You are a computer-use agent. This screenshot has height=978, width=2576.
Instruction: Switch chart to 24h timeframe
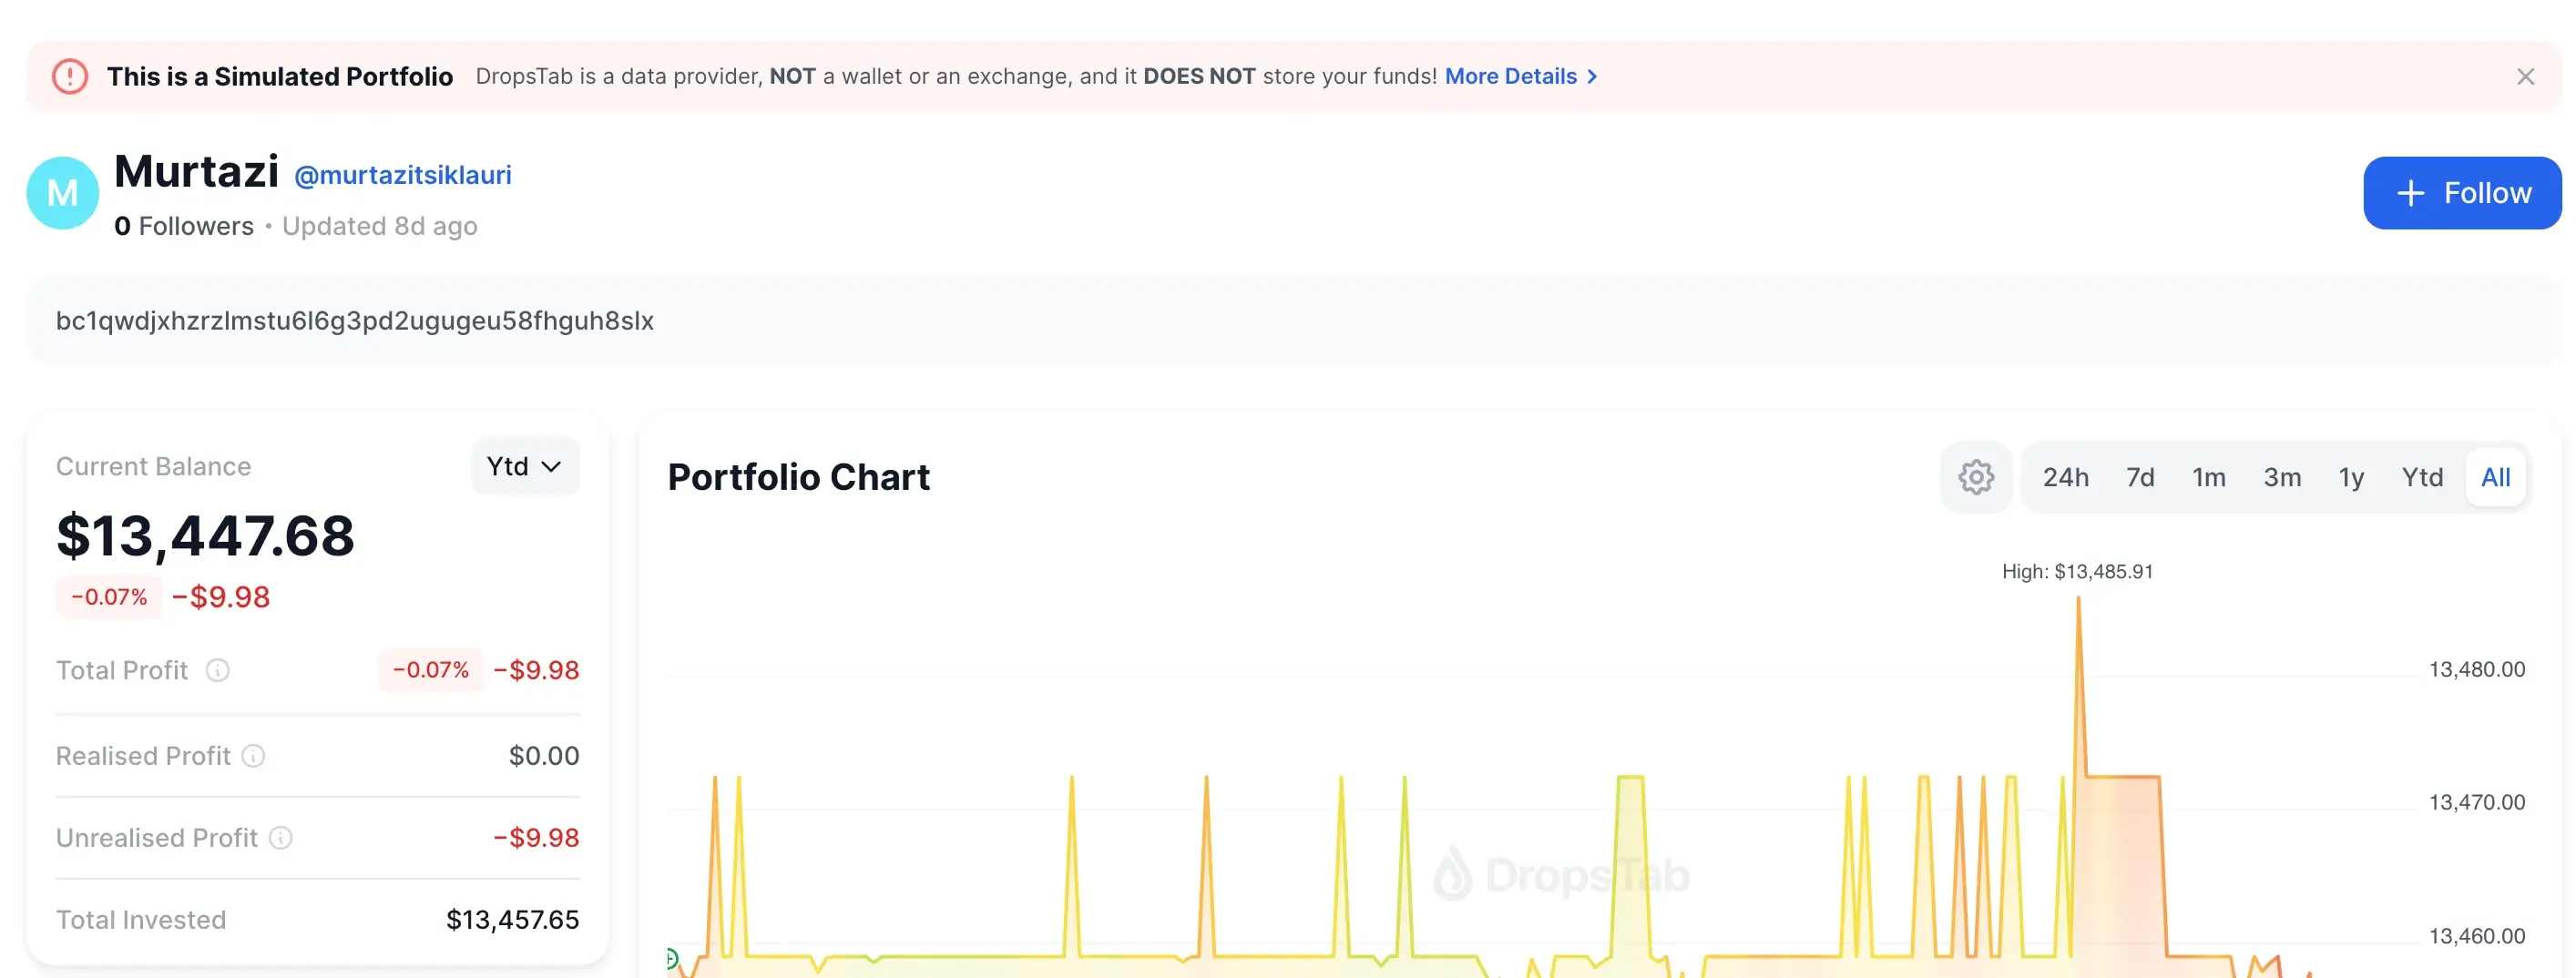pyautogui.click(x=2066, y=477)
